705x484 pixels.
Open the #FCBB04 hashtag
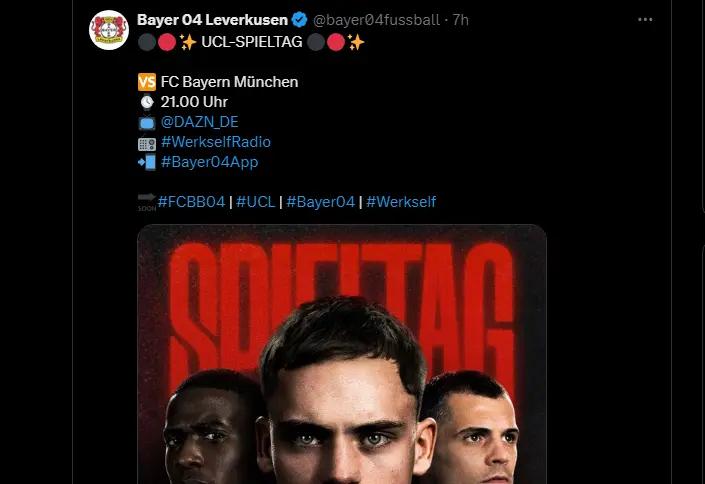click(191, 202)
